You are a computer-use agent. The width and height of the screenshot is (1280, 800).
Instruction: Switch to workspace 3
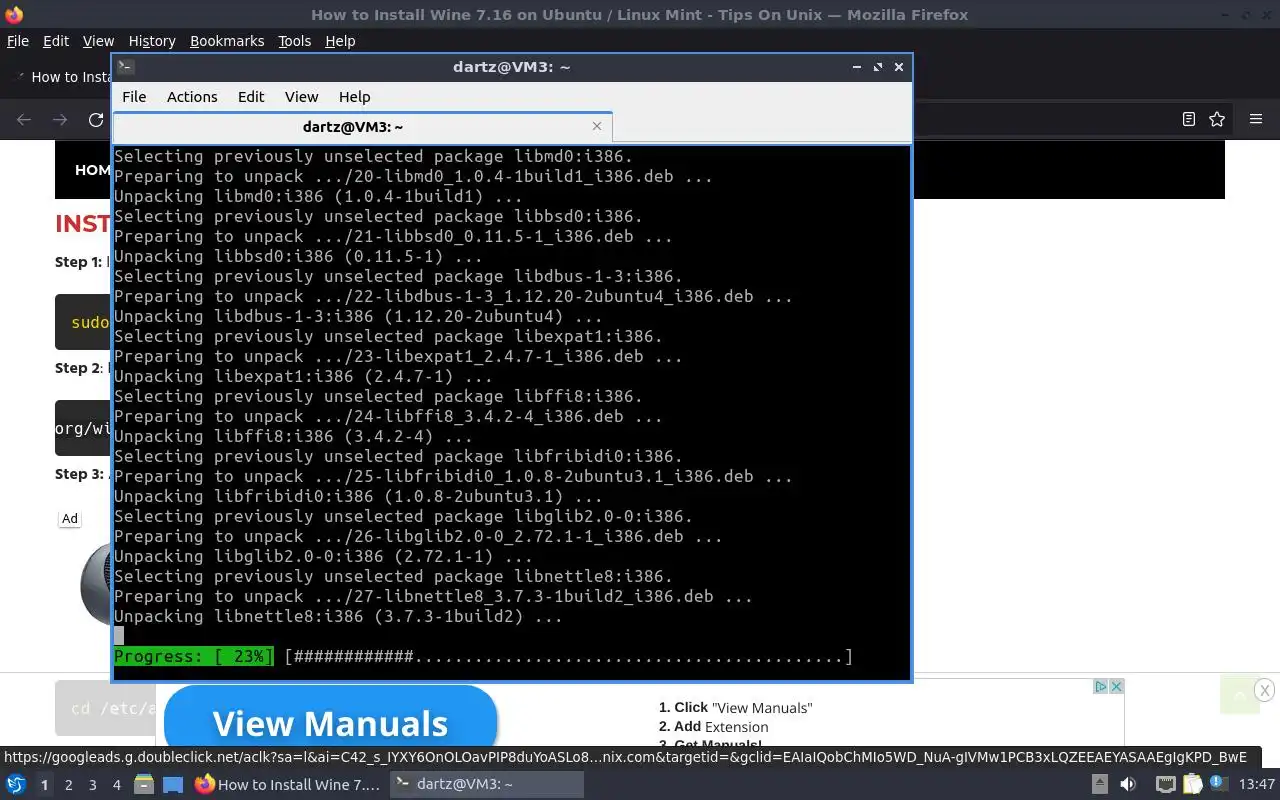[x=93, y=785]
